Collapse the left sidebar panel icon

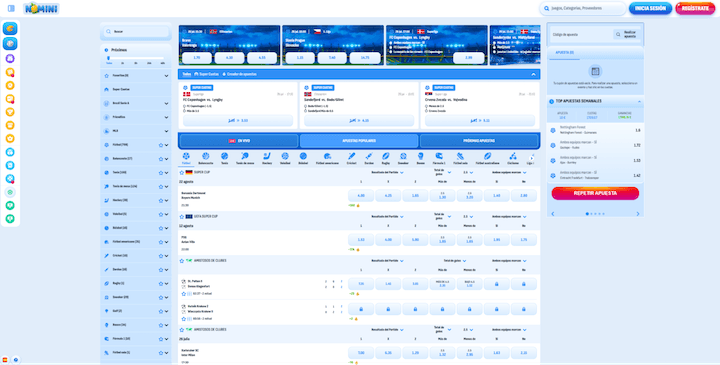tap(11, 8)
